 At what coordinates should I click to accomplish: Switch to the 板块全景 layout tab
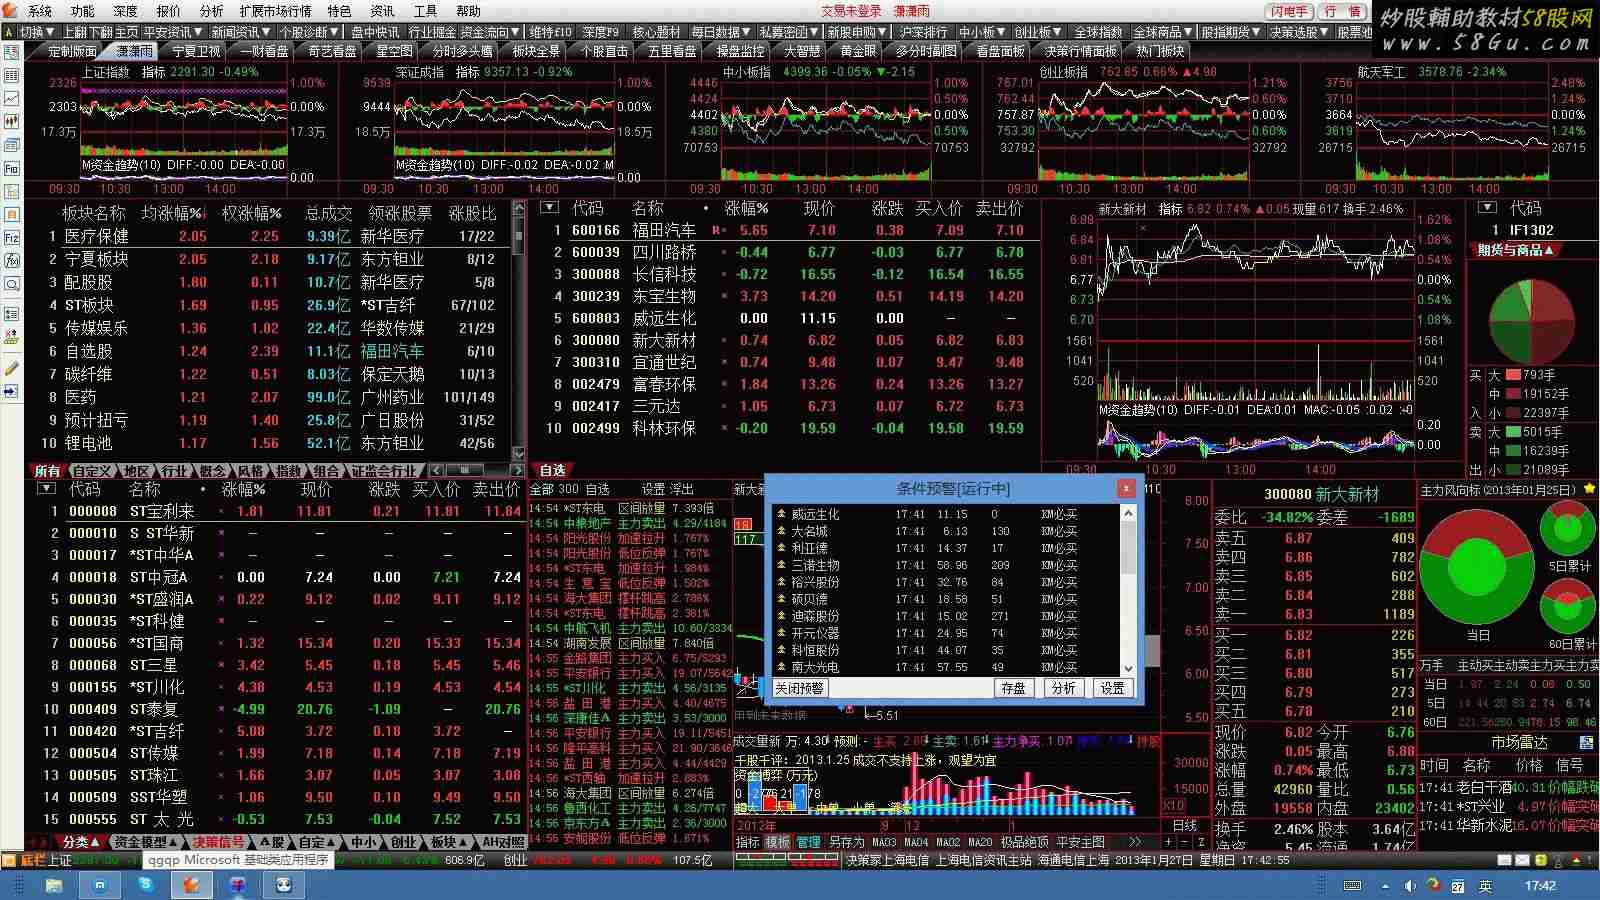tap(536, 51)
